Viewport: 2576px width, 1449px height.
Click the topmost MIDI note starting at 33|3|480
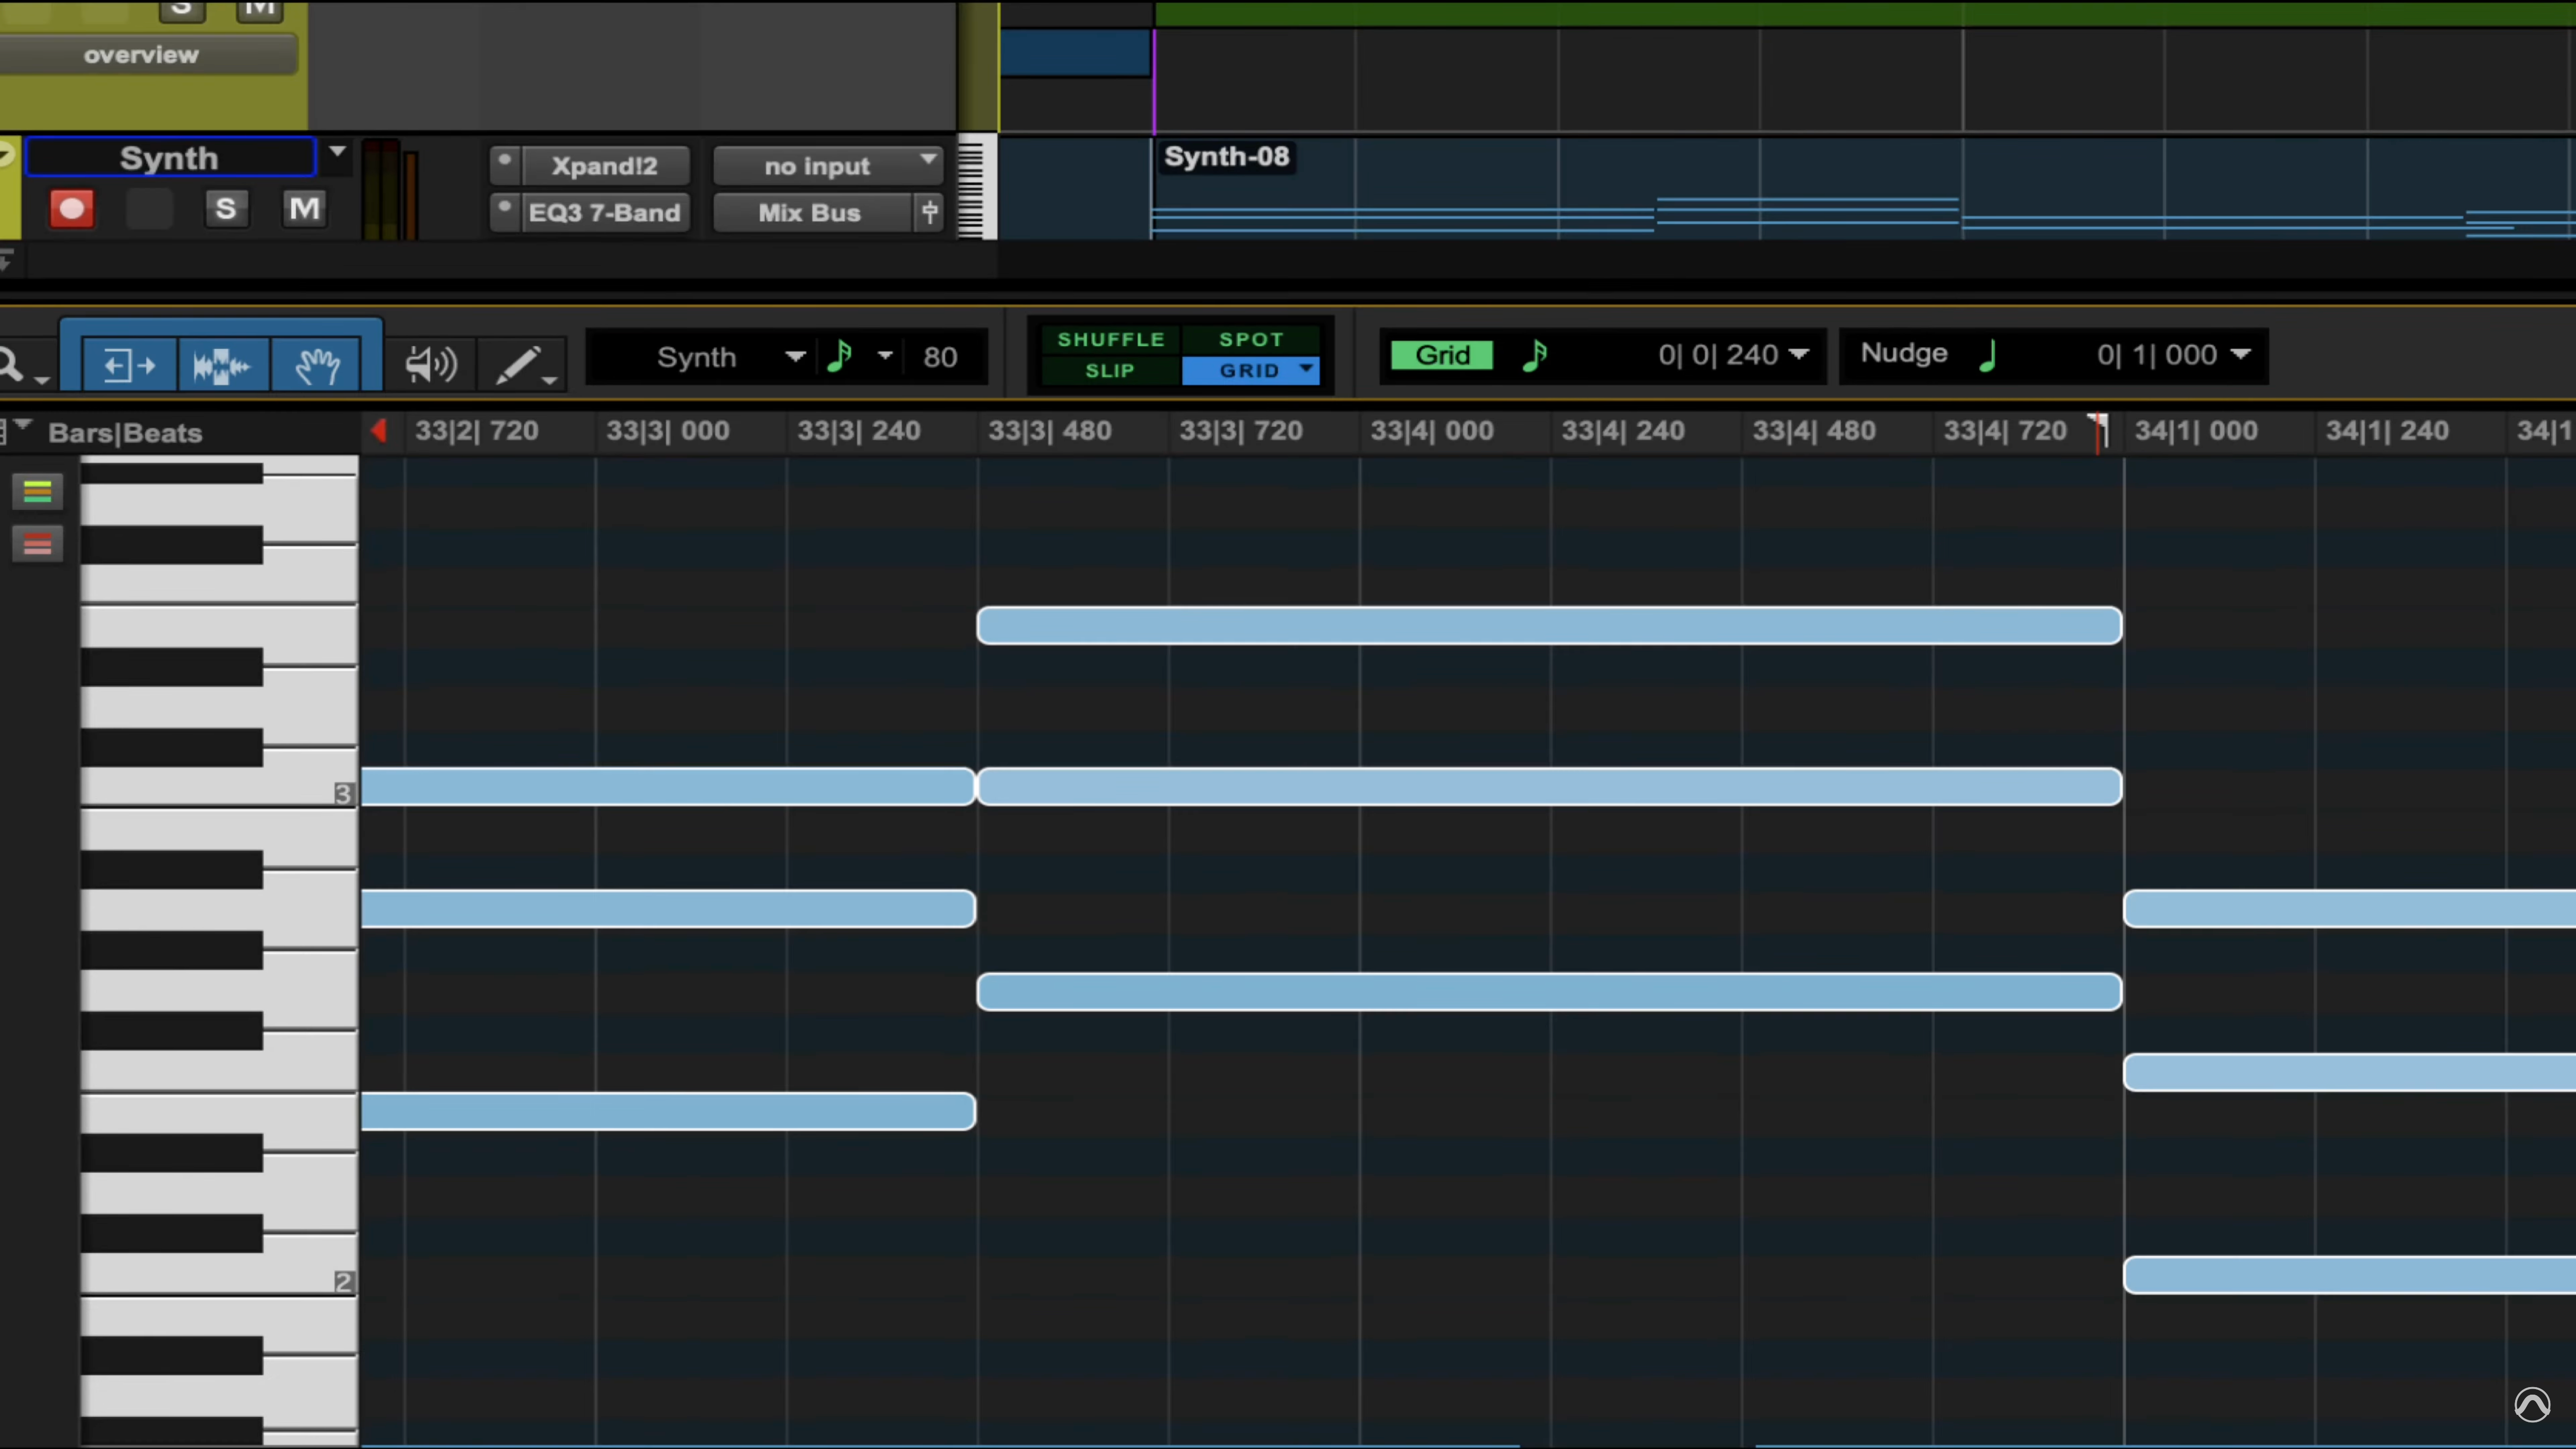click(x=1549, y=626)
